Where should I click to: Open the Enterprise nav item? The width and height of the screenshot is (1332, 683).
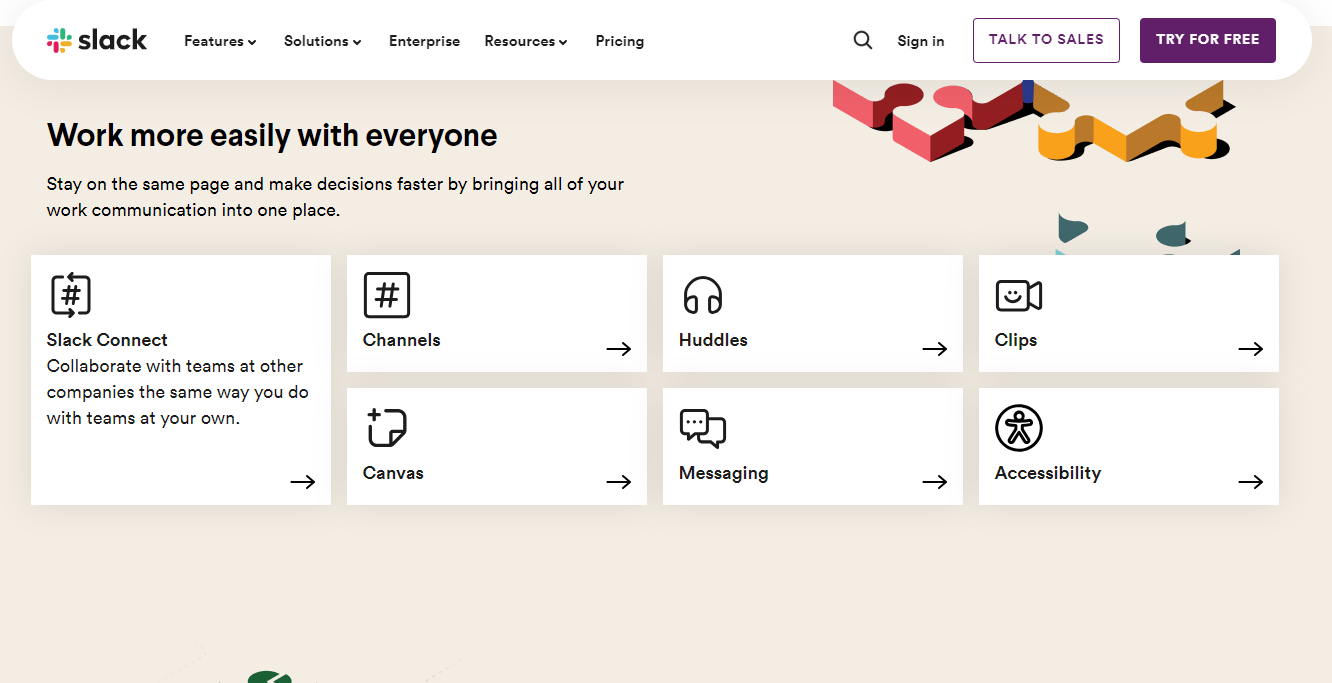424,41
